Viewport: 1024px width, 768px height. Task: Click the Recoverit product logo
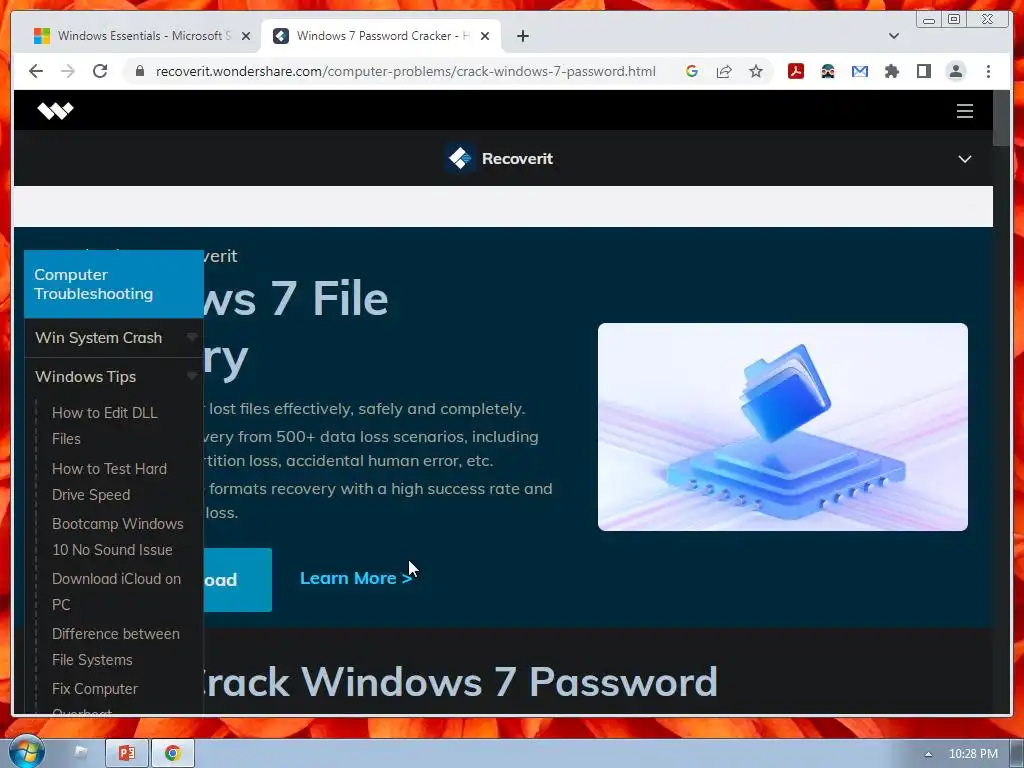[x=460, y=158]
